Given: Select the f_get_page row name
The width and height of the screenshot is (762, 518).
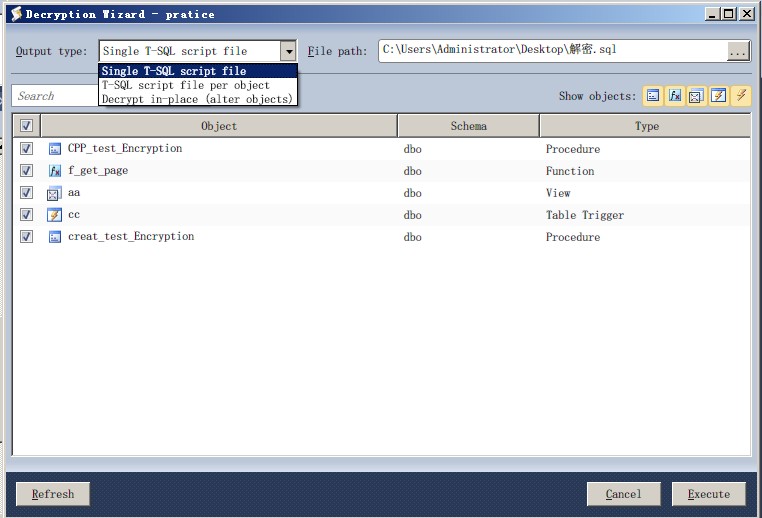Looking at the screenshot, I should point(98,171).
